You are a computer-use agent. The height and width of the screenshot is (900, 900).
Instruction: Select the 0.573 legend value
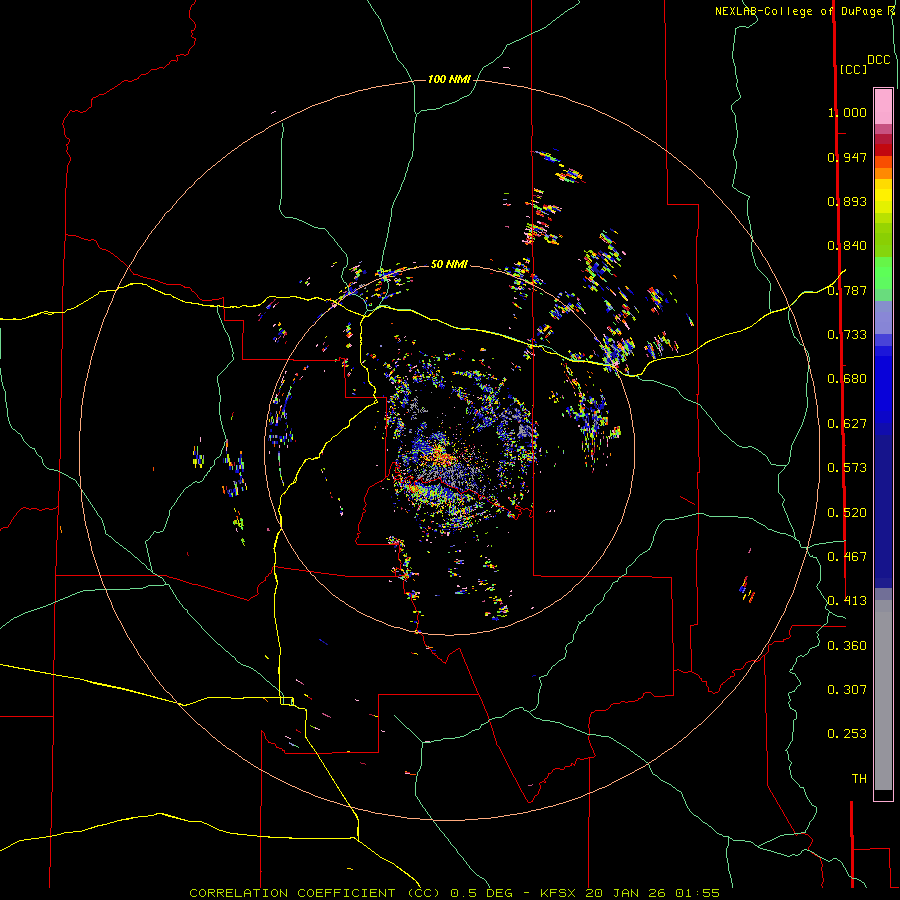click(x=847, y=468)
